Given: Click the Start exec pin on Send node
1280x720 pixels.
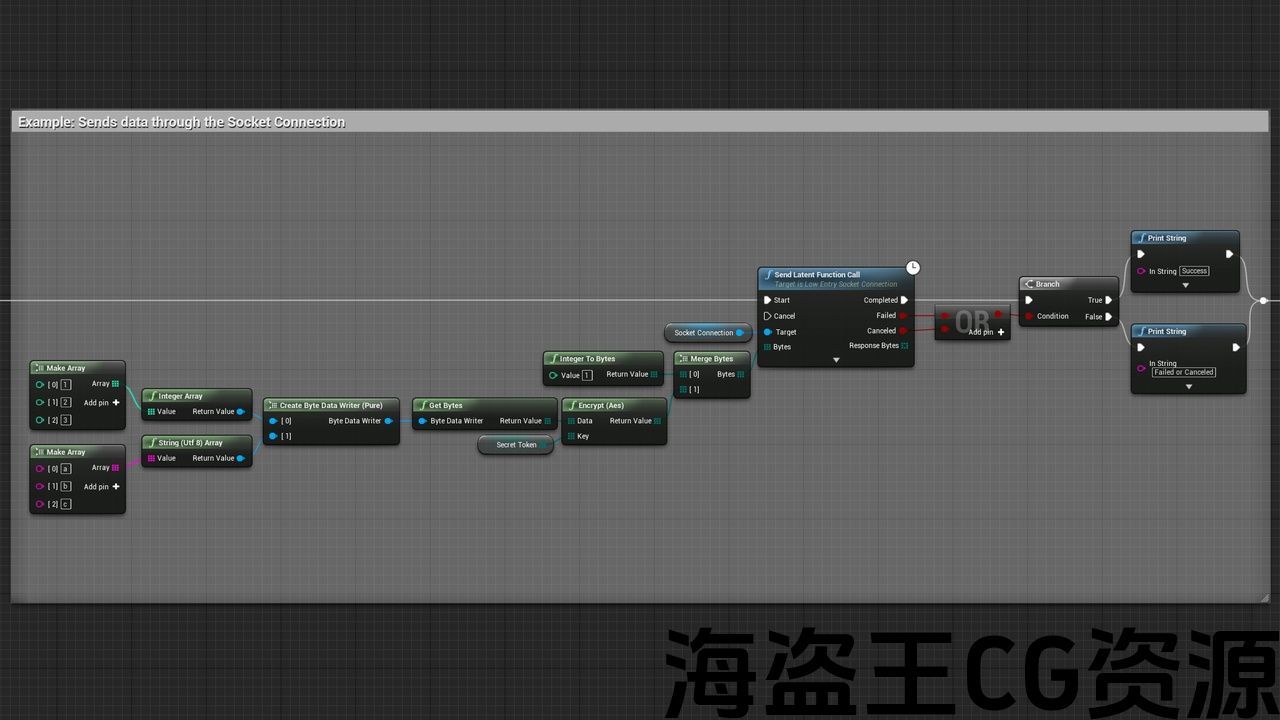Looking at the screenshot, I should click(767, 300).
